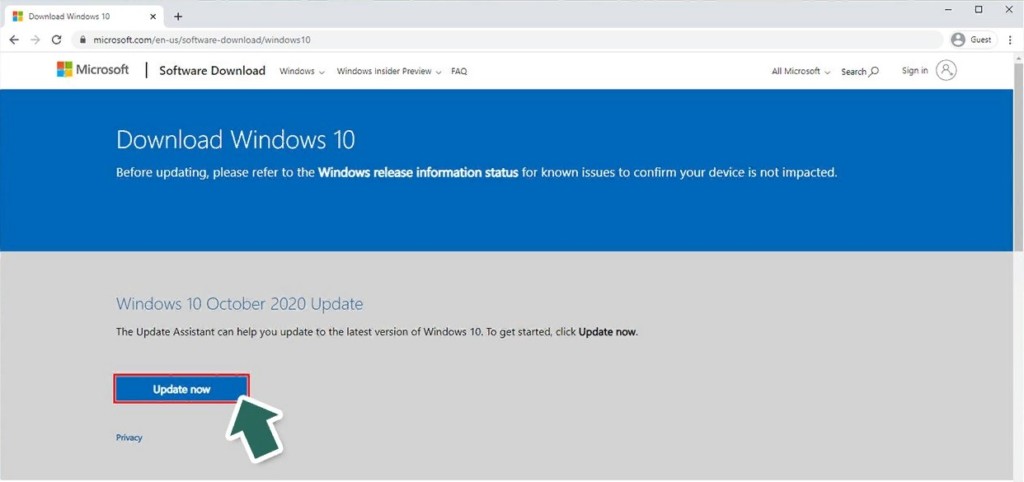1024x482 pixels.
Task: Click the Update now button
Action: coord(182,389)
